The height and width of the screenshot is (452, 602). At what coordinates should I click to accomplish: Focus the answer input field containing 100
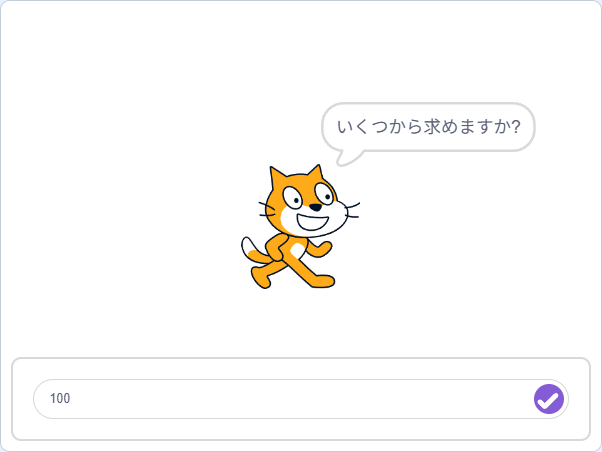pos(301,399)
